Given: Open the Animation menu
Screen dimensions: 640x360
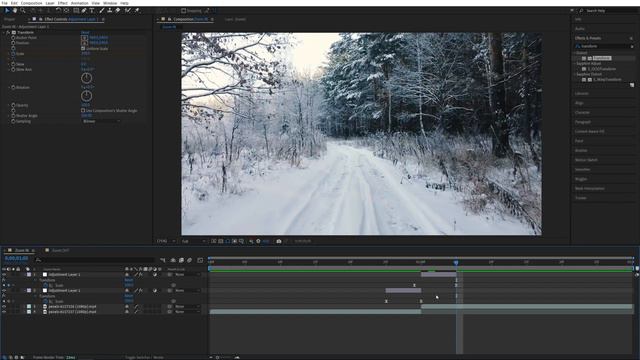Looking at the screenshot, I should point(80,3).
